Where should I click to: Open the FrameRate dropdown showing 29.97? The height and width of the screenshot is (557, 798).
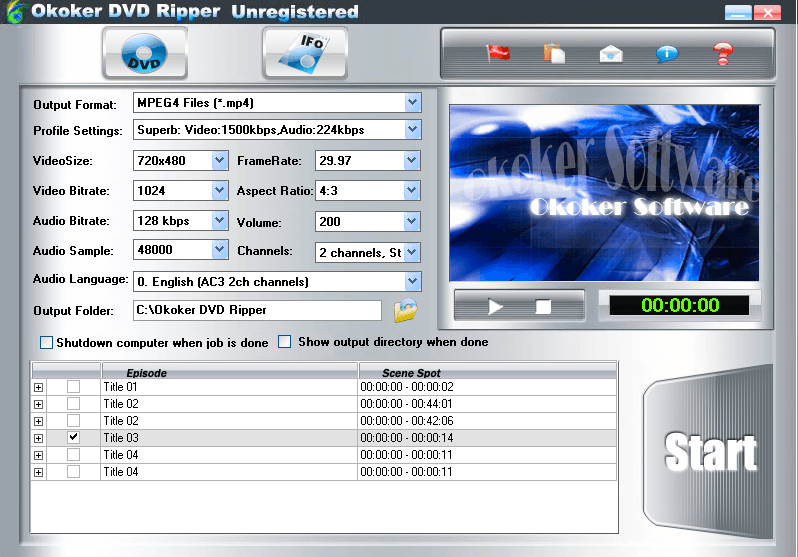pos(412,160)
